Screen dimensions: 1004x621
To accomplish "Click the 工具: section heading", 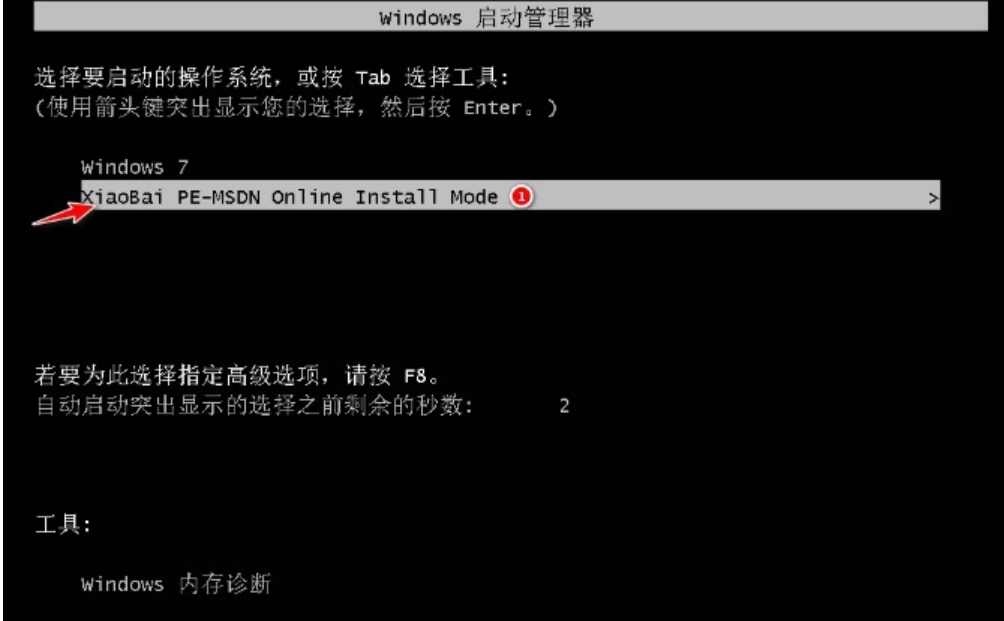I will (x=63, y=524).
